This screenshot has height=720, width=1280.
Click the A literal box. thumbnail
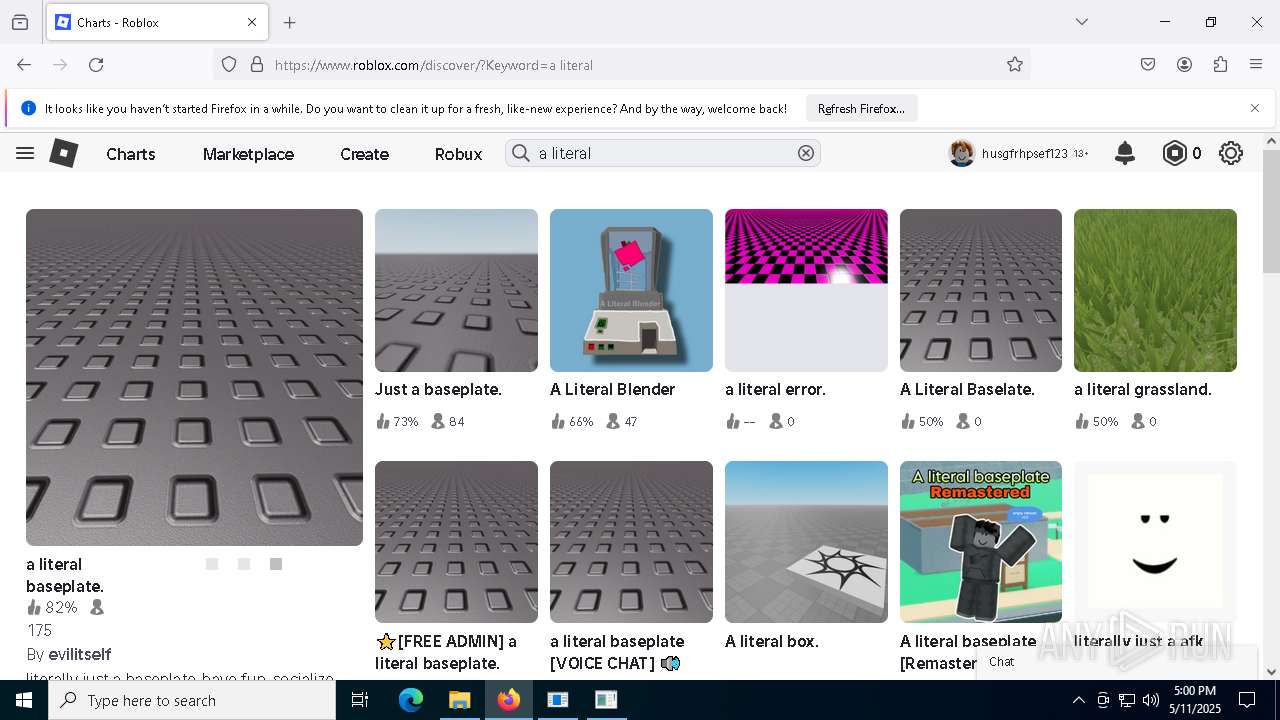tap(806, 542)
